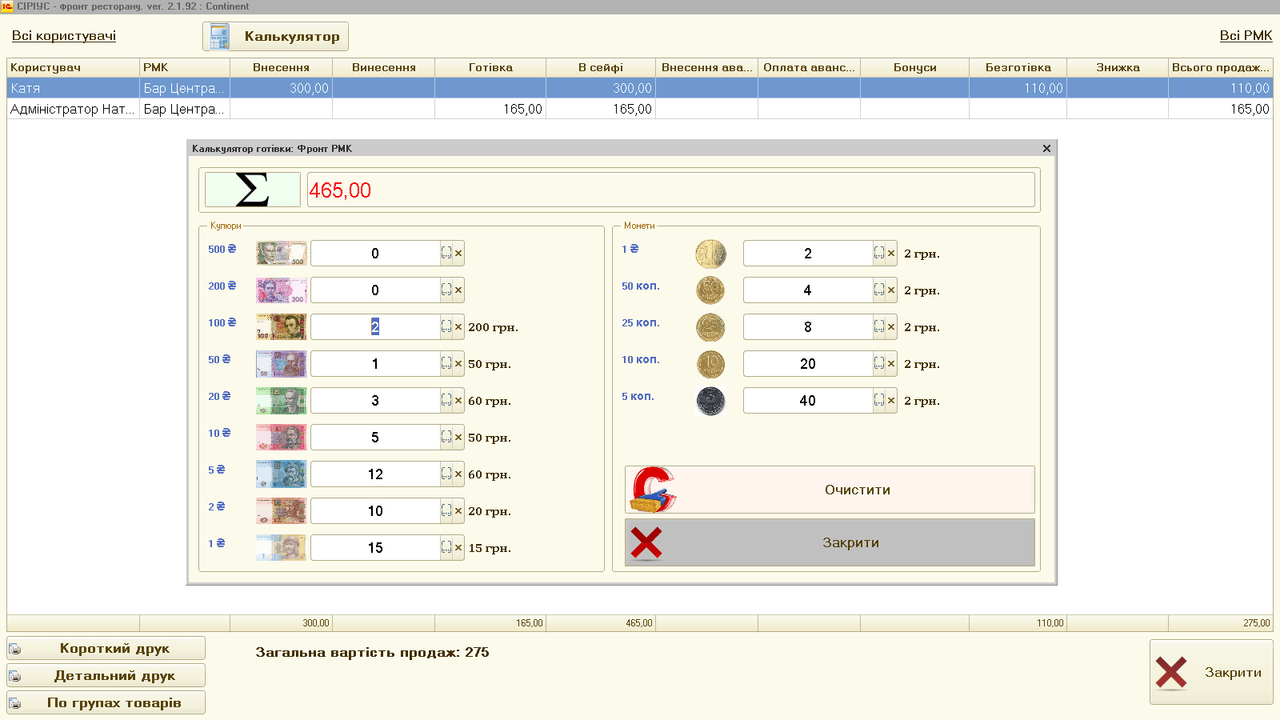Sort the table by Готівка column header
This screenshot has height=720, width=1280.
pyautogui.click(x=490, y=68)
